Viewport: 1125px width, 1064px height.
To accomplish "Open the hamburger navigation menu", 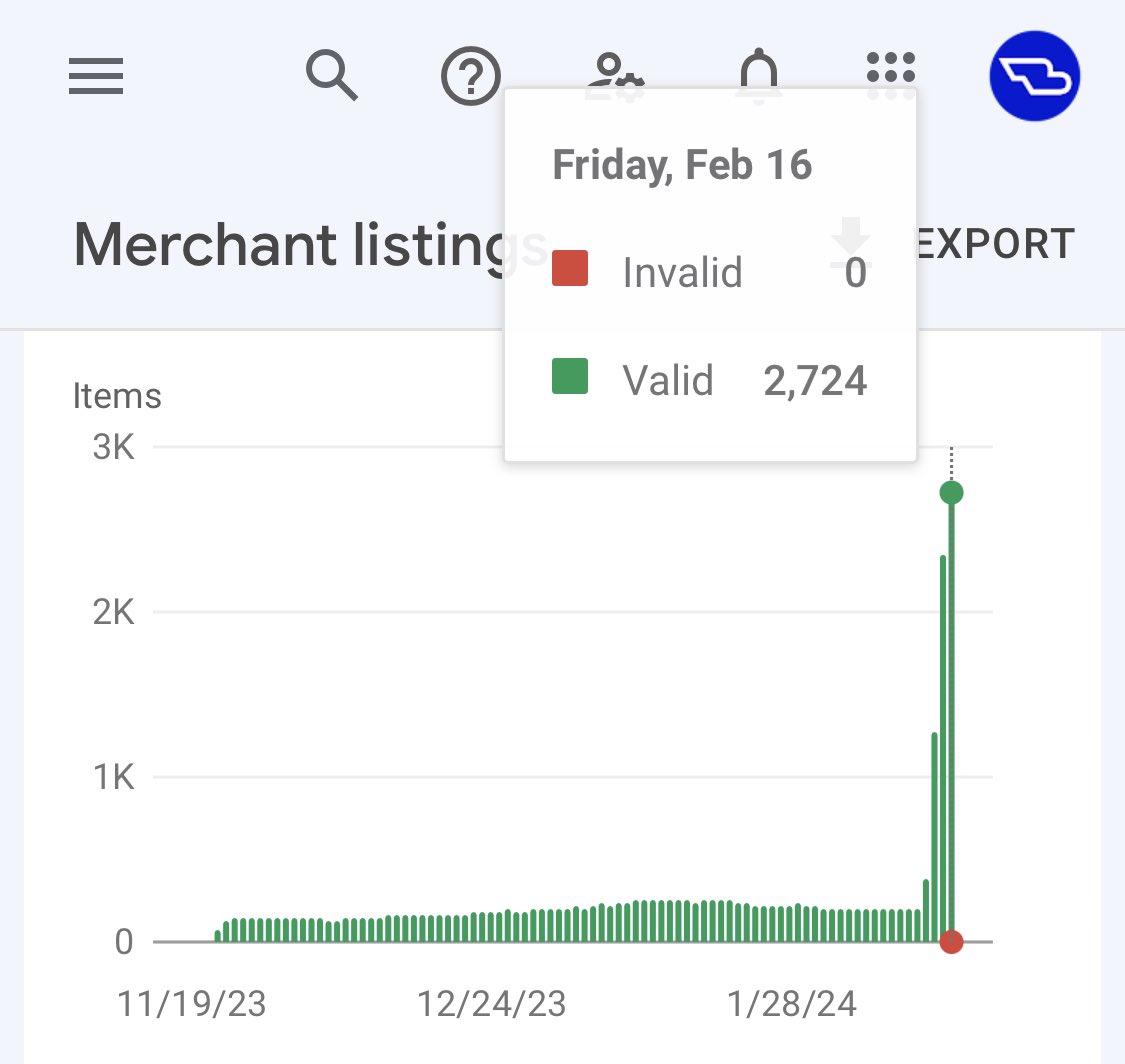I will pyautogui.click(x=96, y=76).
